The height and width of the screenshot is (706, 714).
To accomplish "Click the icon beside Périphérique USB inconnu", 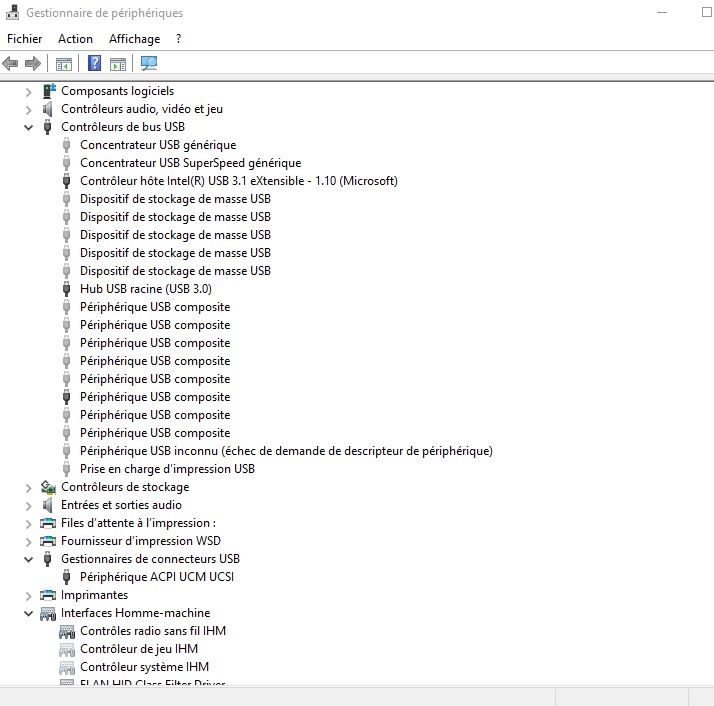I will coord(66,451).
